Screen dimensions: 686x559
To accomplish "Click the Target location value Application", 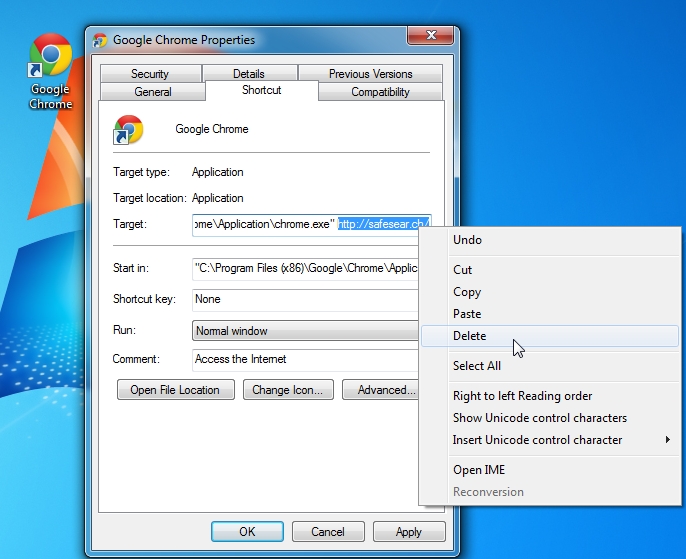I will click(x=217, y=198).
